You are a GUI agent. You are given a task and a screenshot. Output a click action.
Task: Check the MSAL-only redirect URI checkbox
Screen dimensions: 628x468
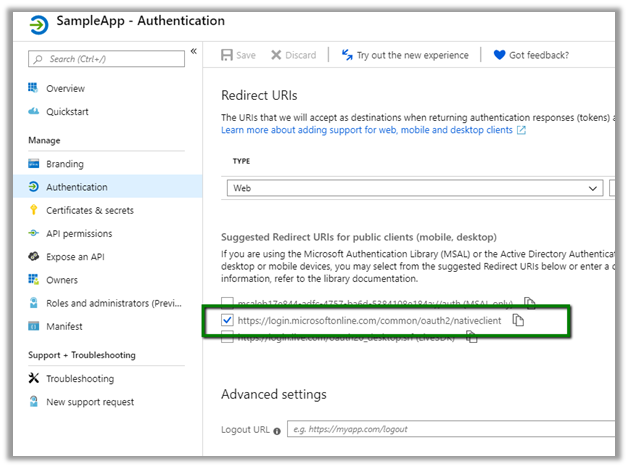pyautogui.click(x=229, y=303)
